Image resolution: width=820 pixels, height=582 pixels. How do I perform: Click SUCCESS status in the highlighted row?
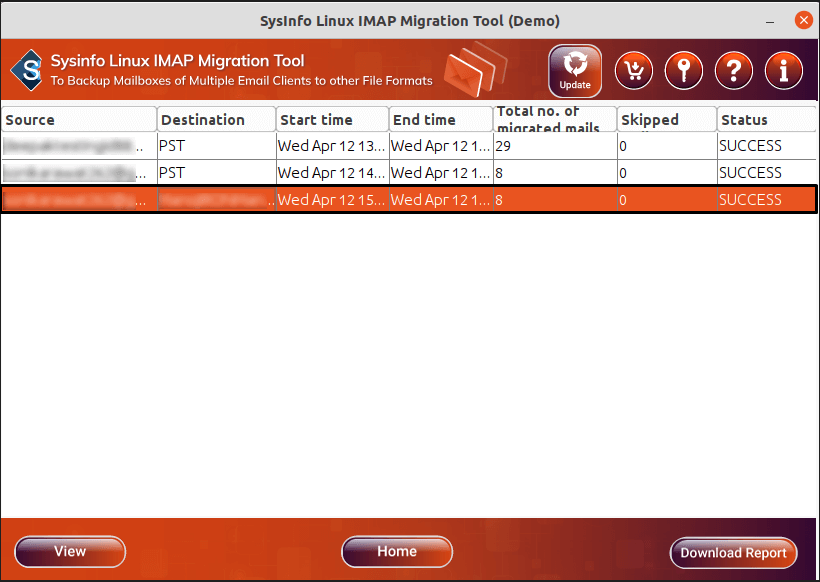point(766,200)
